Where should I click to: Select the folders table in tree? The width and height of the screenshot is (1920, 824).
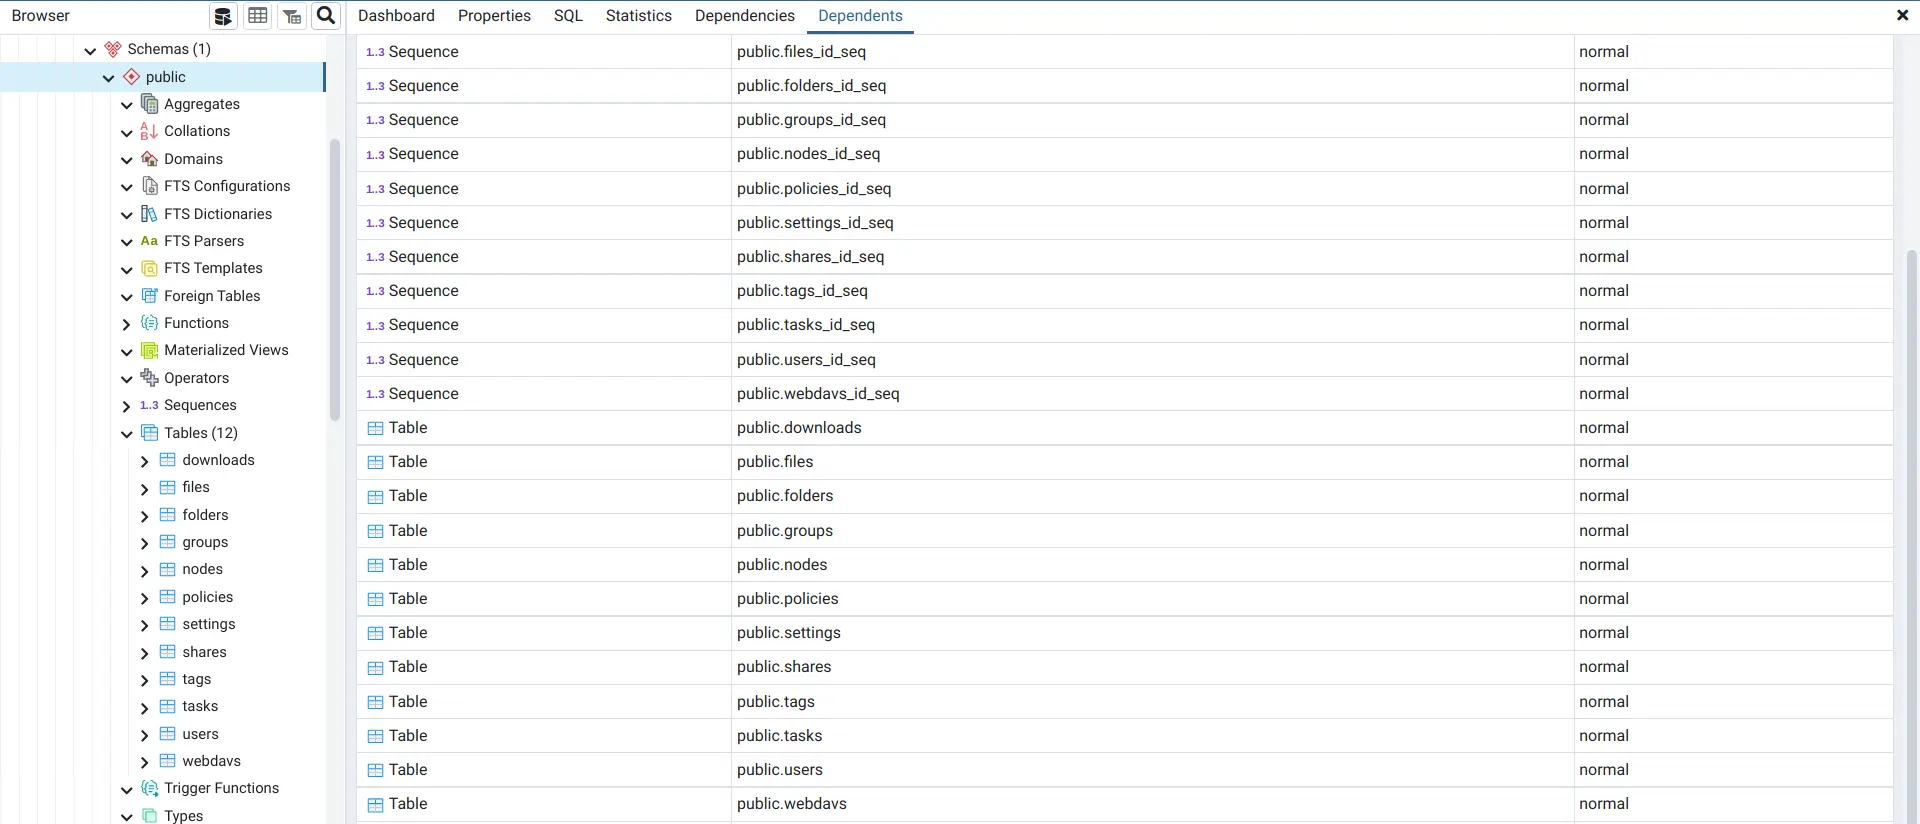click(x=205, y=515)
